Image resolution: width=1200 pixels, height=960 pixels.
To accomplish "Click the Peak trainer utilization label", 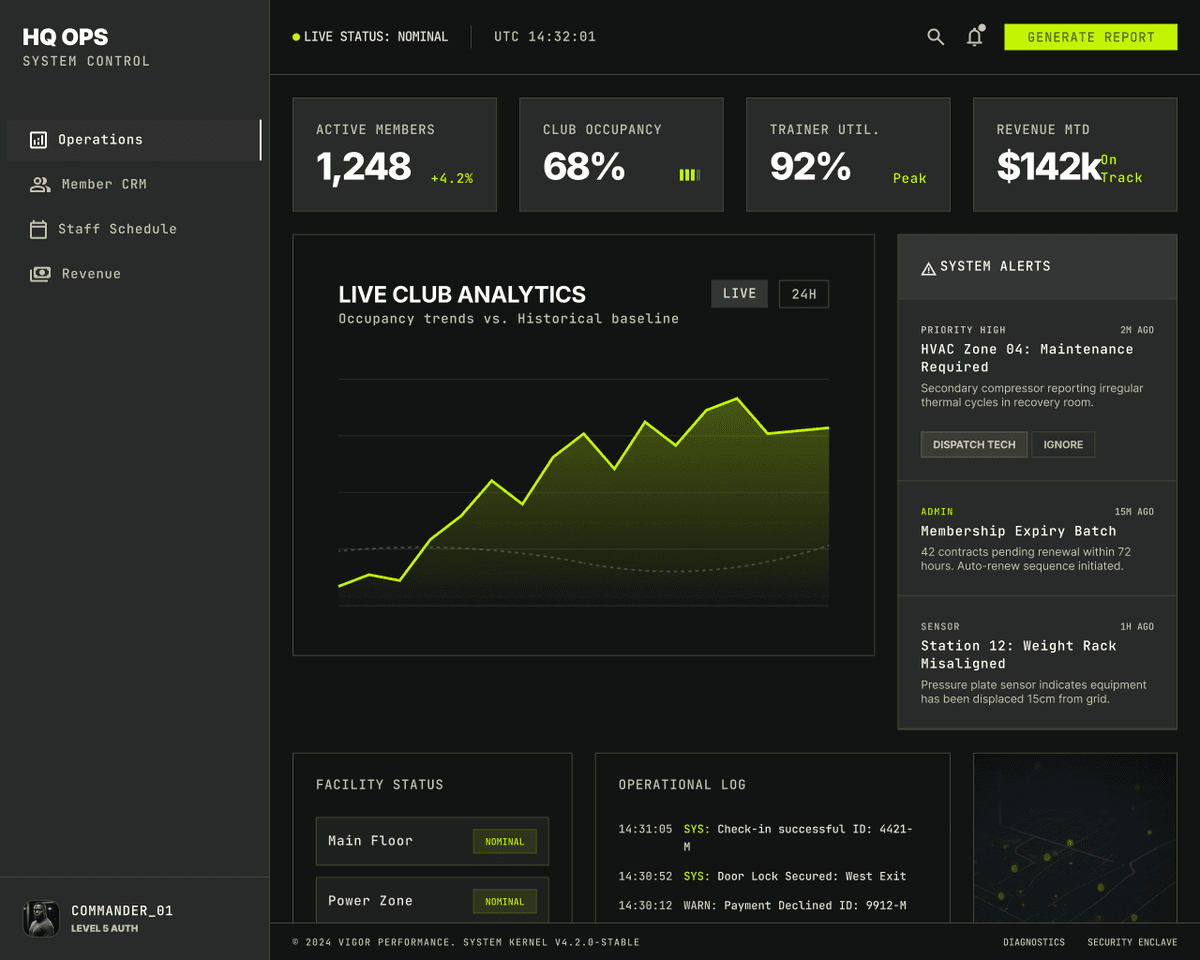I will (910, 178).
